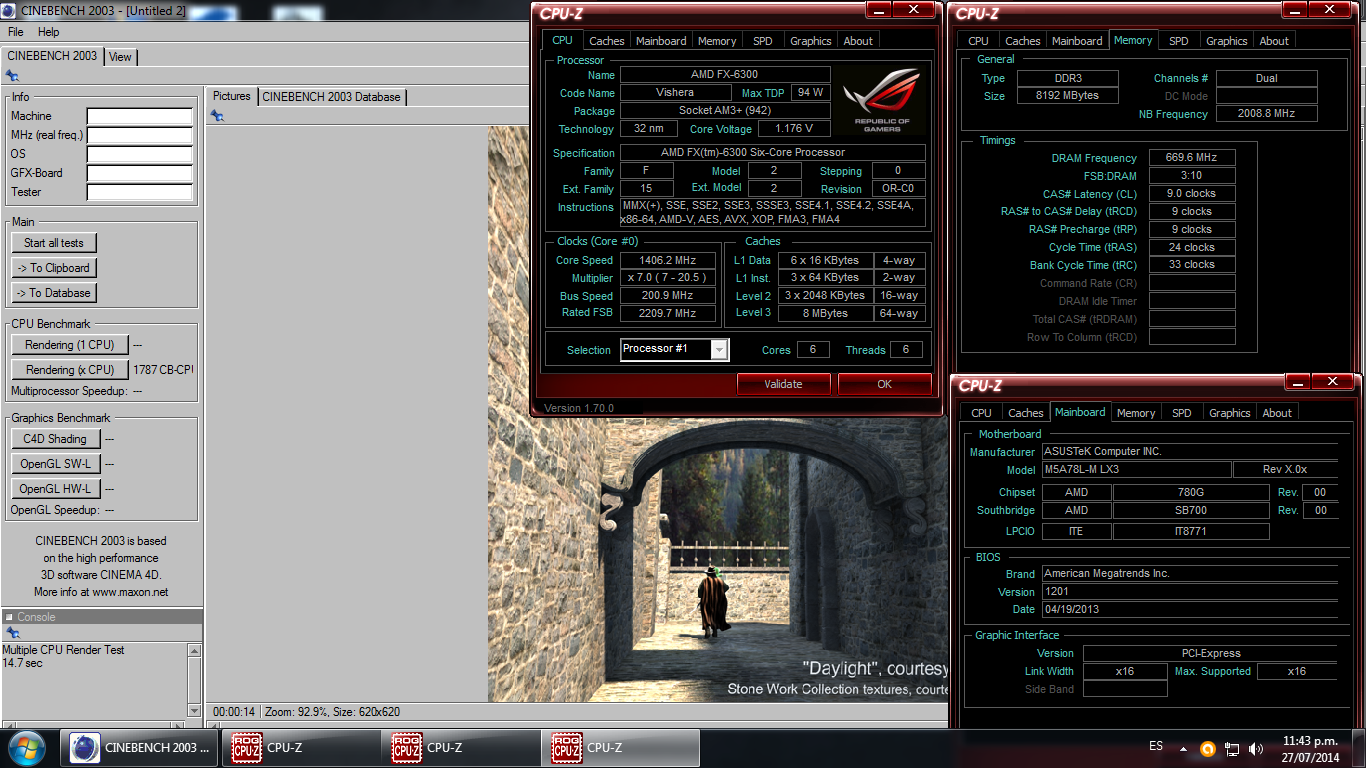The height and width of the screenshot is (768, 1366).
Task: Click the GFX-Board input field
Action: click(140, 174)
